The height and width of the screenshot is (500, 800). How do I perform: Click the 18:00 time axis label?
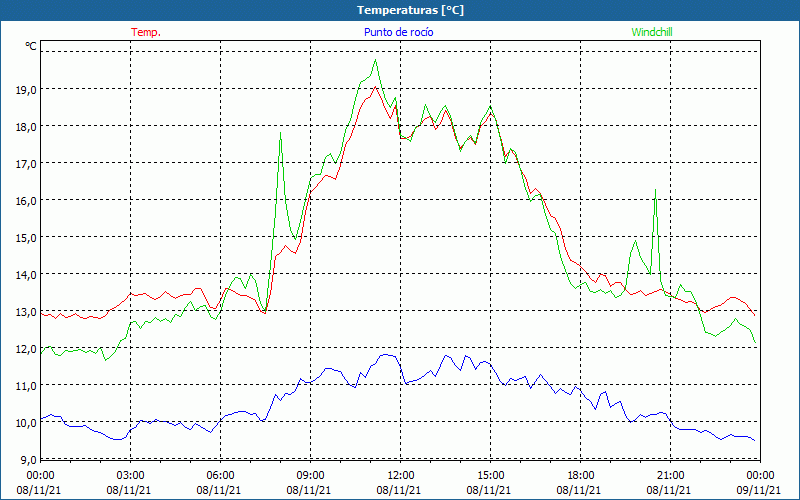click(581, 476)
